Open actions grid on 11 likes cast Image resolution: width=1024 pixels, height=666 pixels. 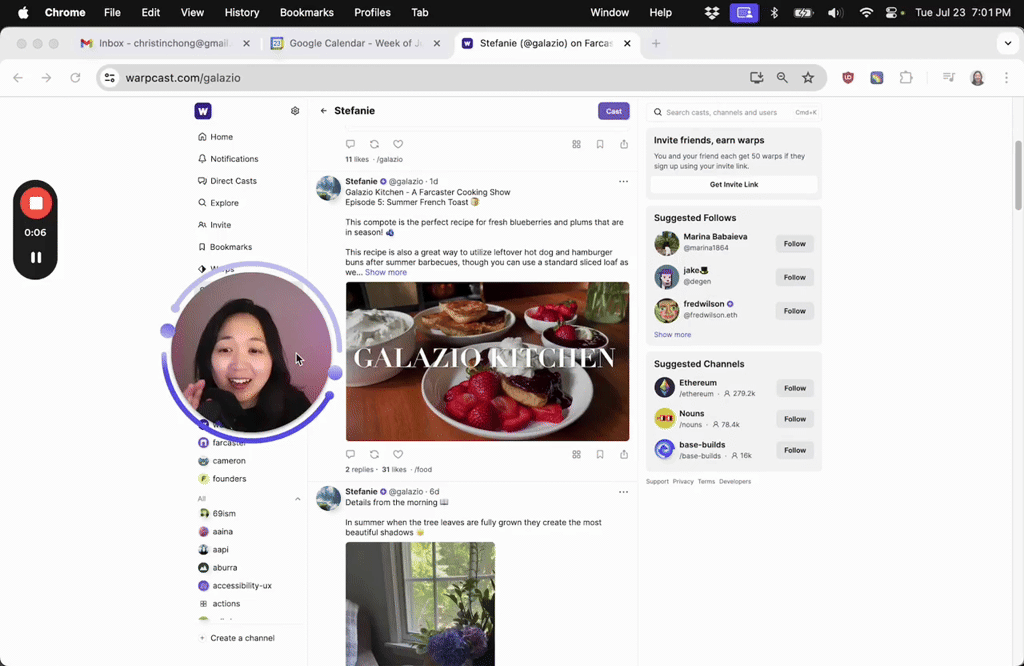click(x=577, y=144)
